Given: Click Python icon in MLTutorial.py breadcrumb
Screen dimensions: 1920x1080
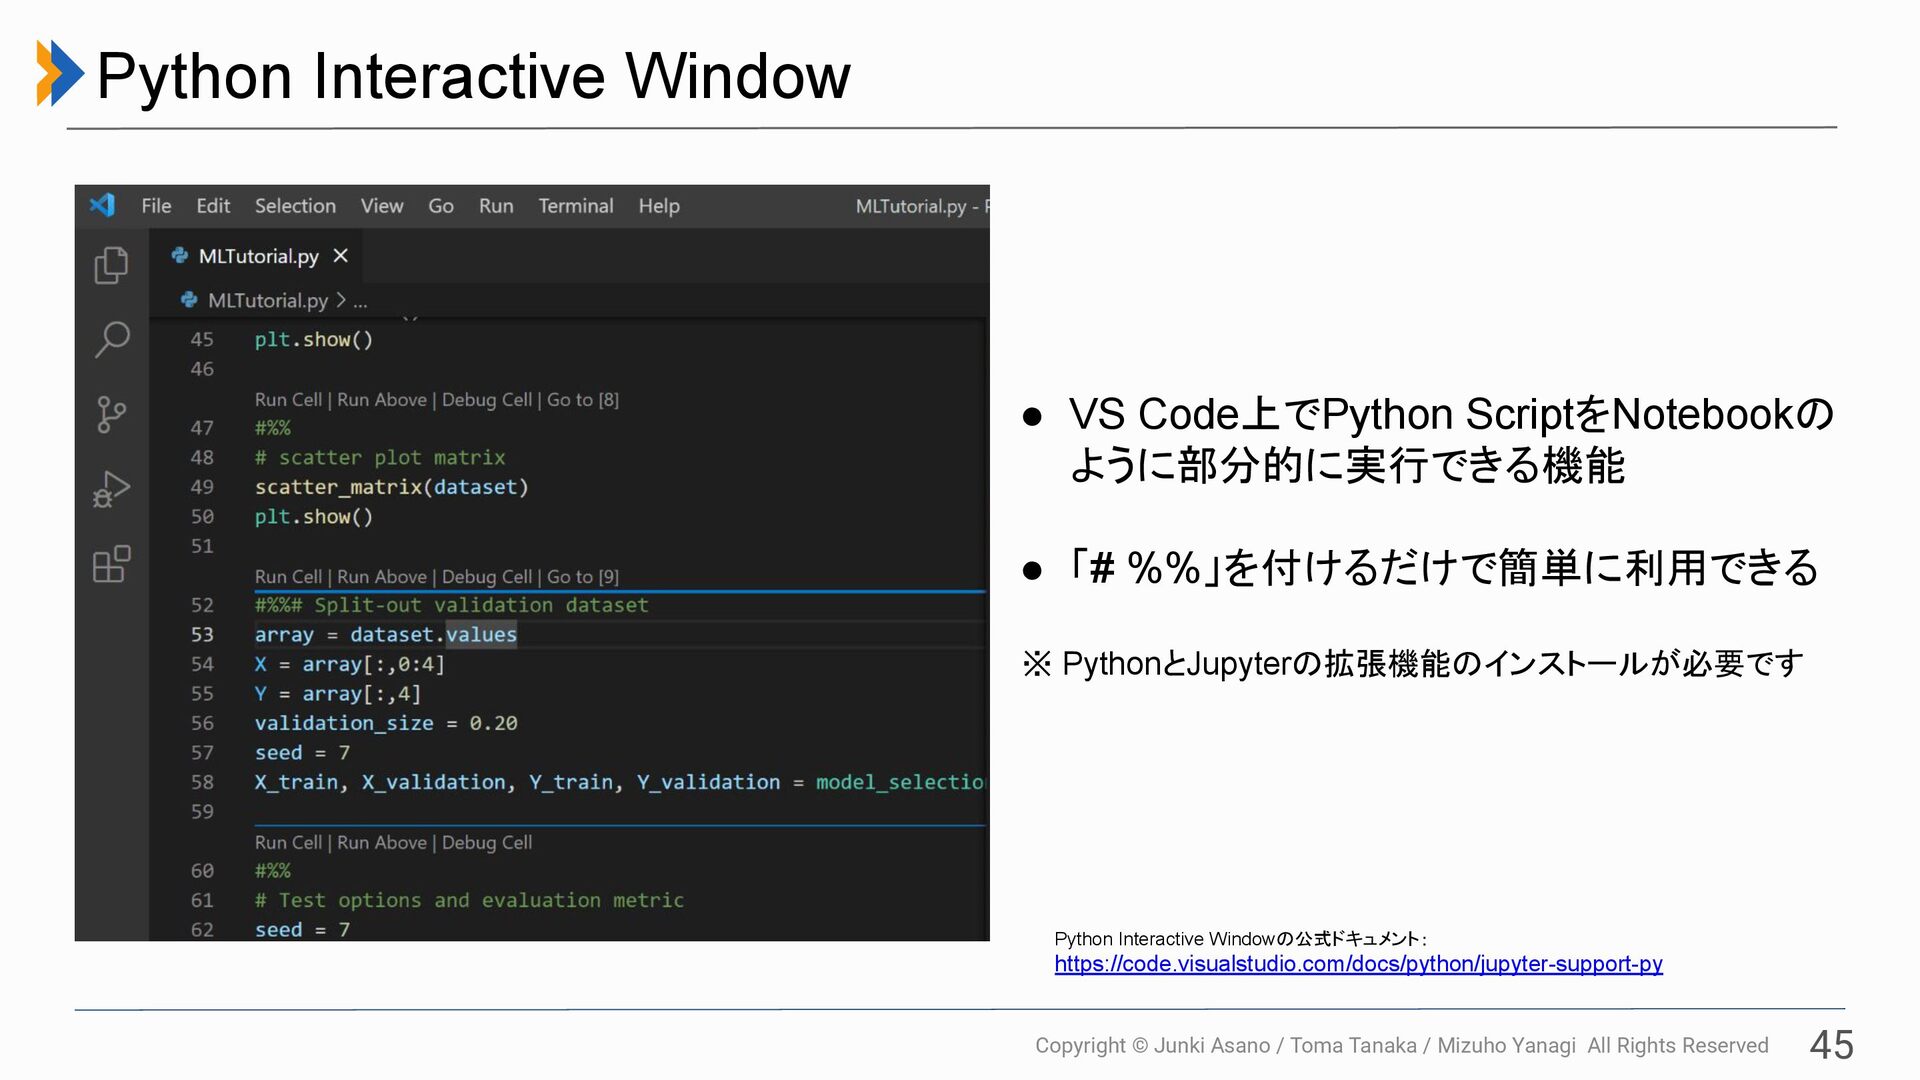Looking at the screenshot, I should pyautogui.click(x=189, y=300).
